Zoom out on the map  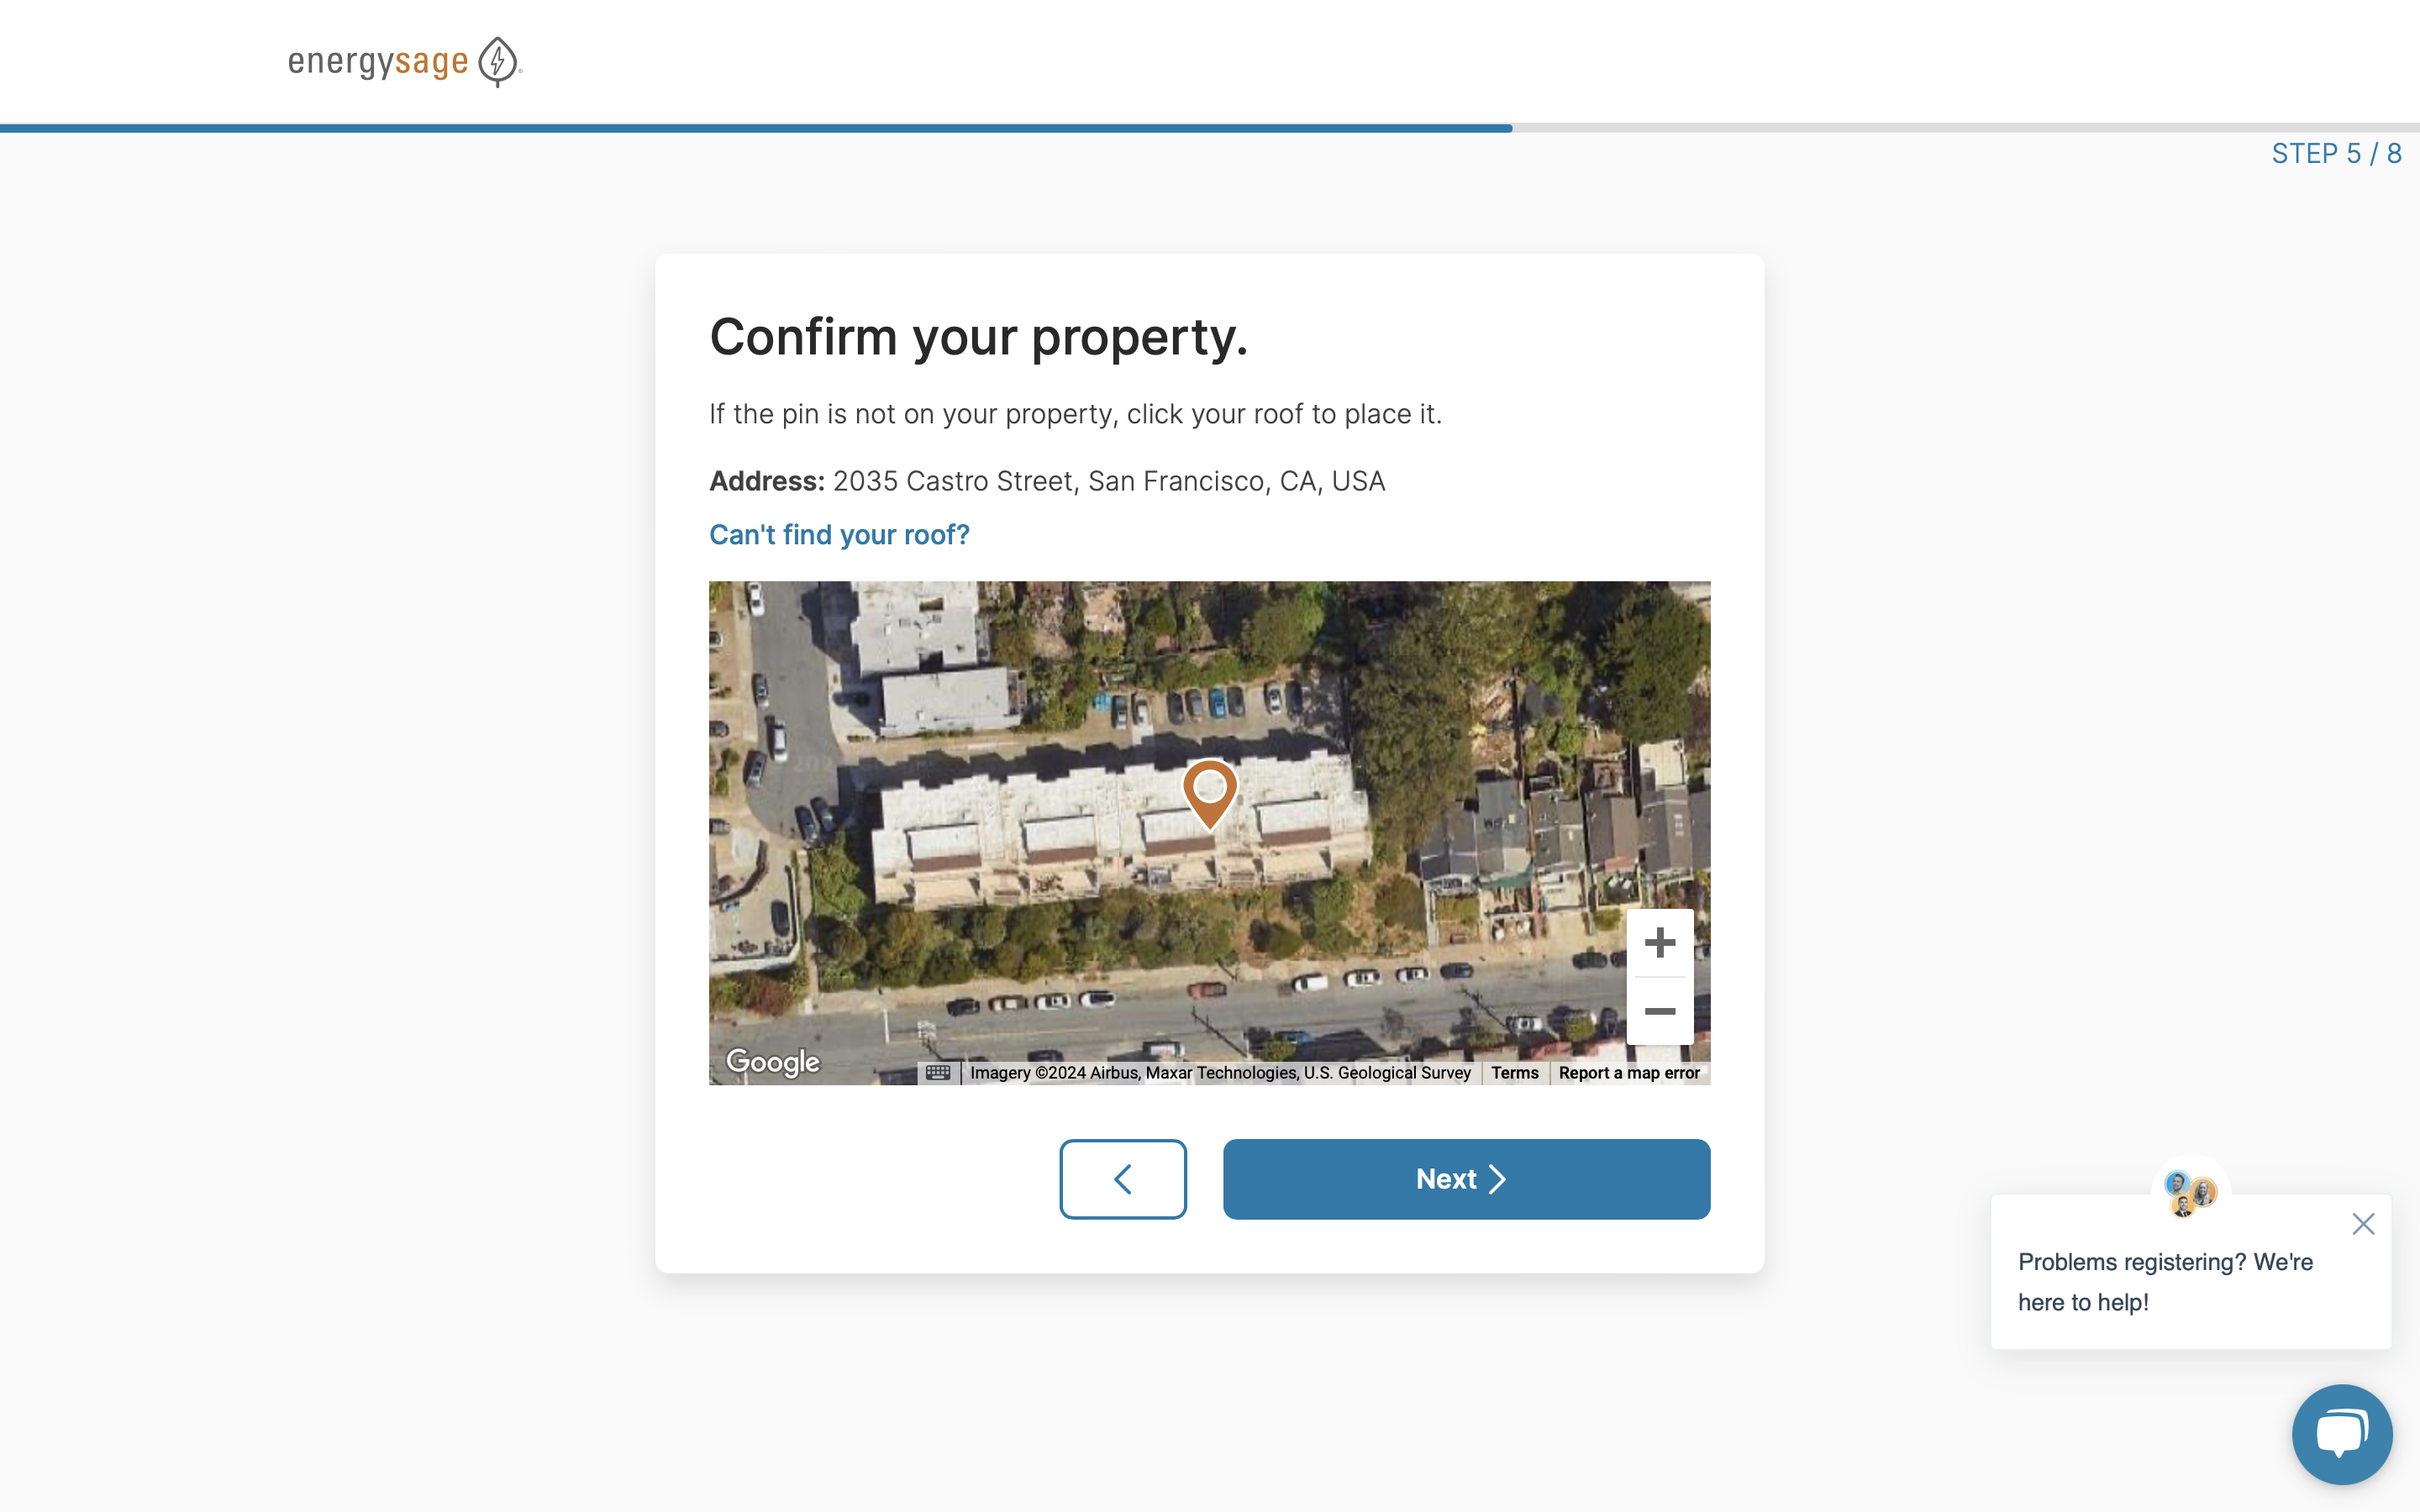point(1659,1011)
